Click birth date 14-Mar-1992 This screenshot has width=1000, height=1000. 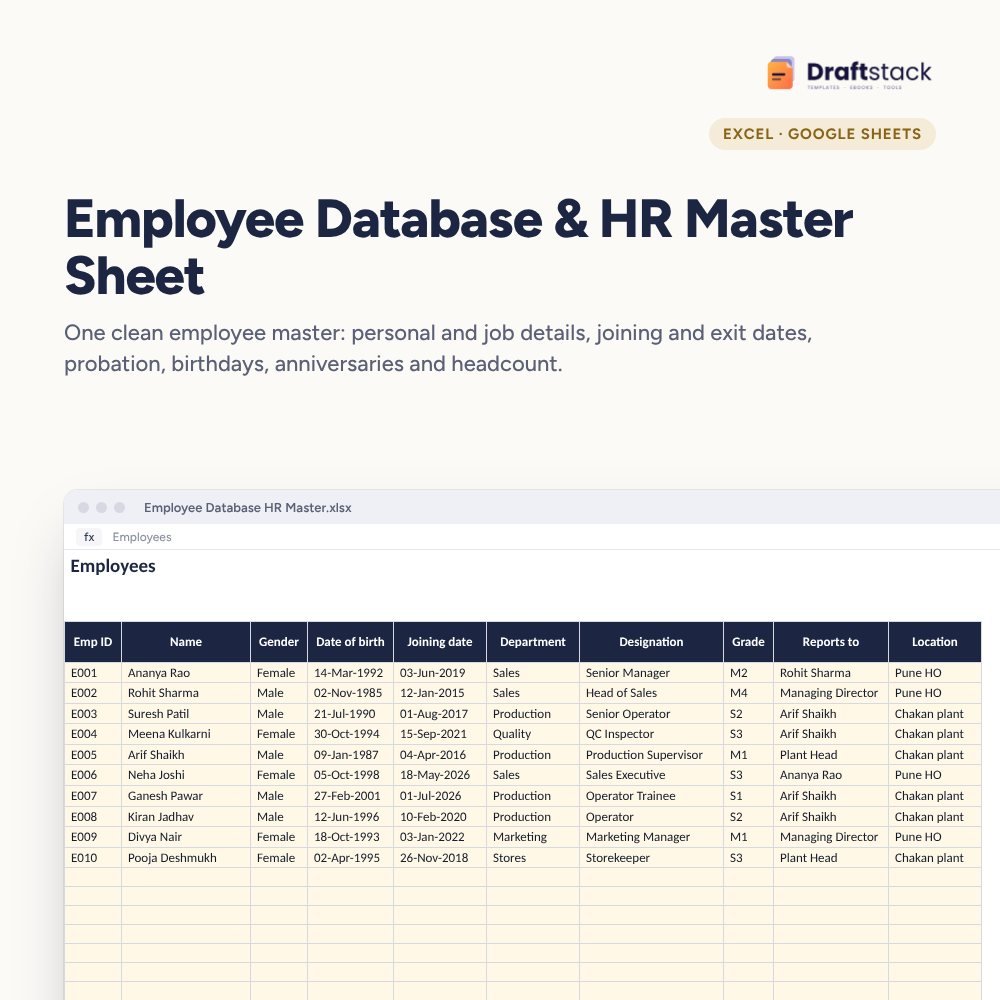pos(348,672)
